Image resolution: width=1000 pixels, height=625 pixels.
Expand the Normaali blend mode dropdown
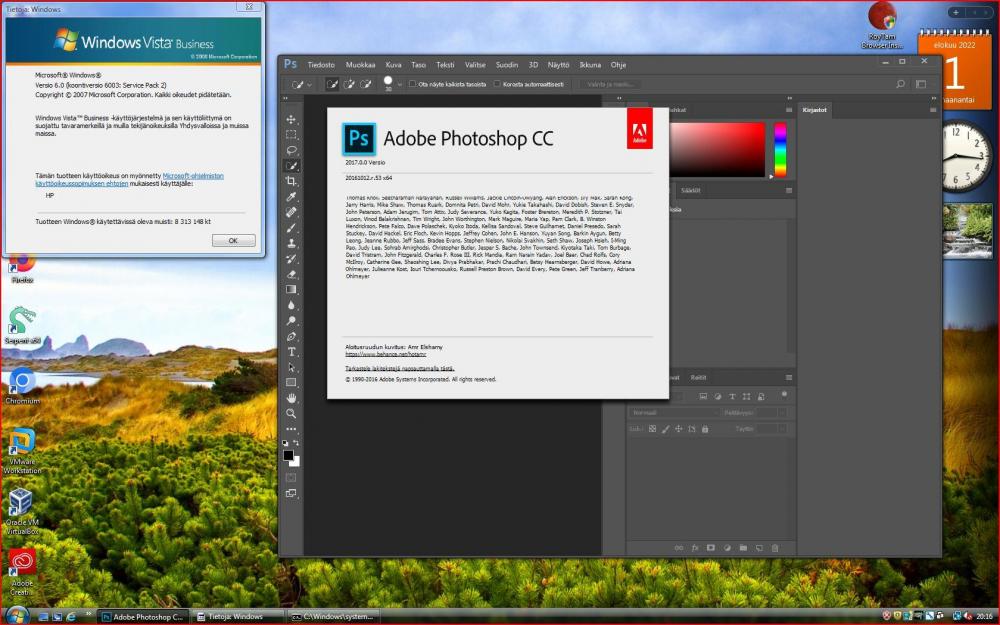pos(673,412)
